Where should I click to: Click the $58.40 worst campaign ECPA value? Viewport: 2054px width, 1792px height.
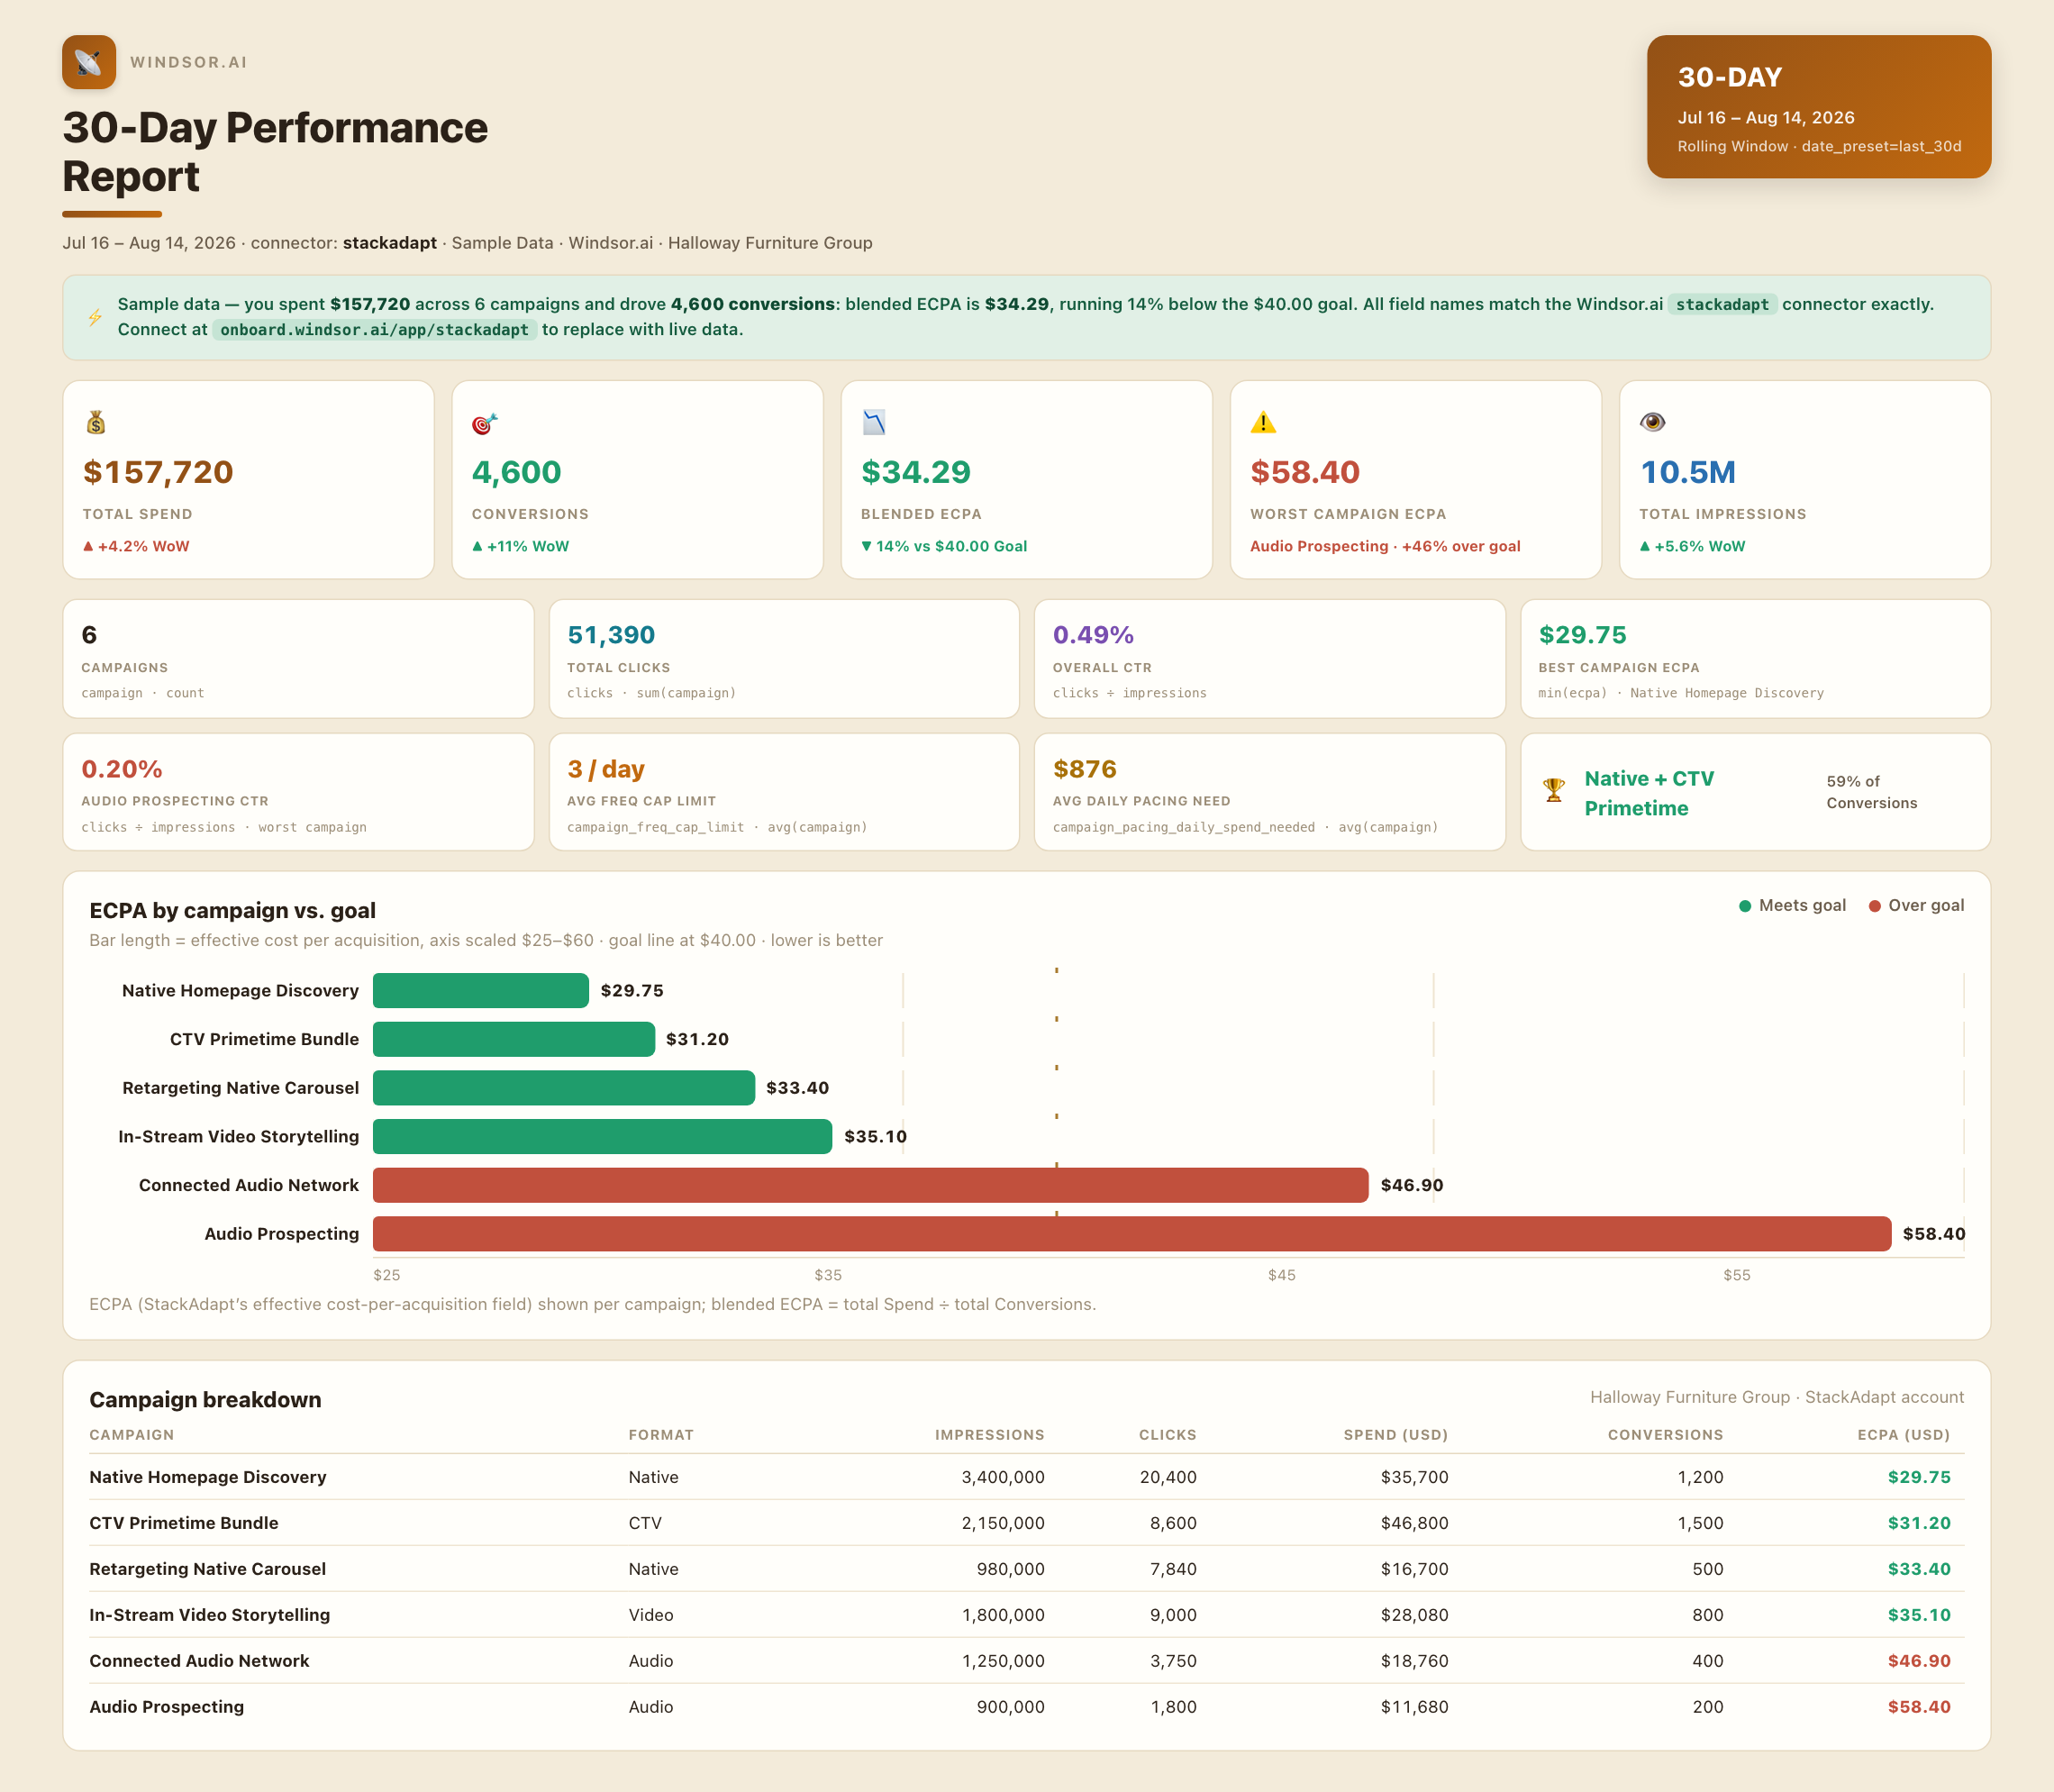(1305, 472)
